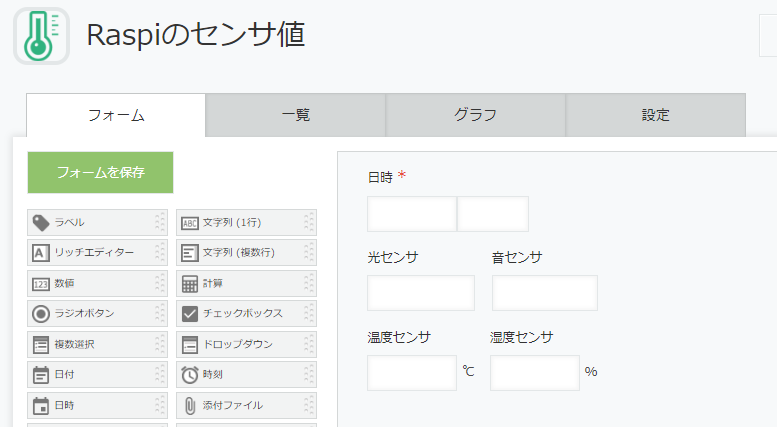Click the 添付ファイル field label
The image size is (777, 427).
(x=233, y=405)
